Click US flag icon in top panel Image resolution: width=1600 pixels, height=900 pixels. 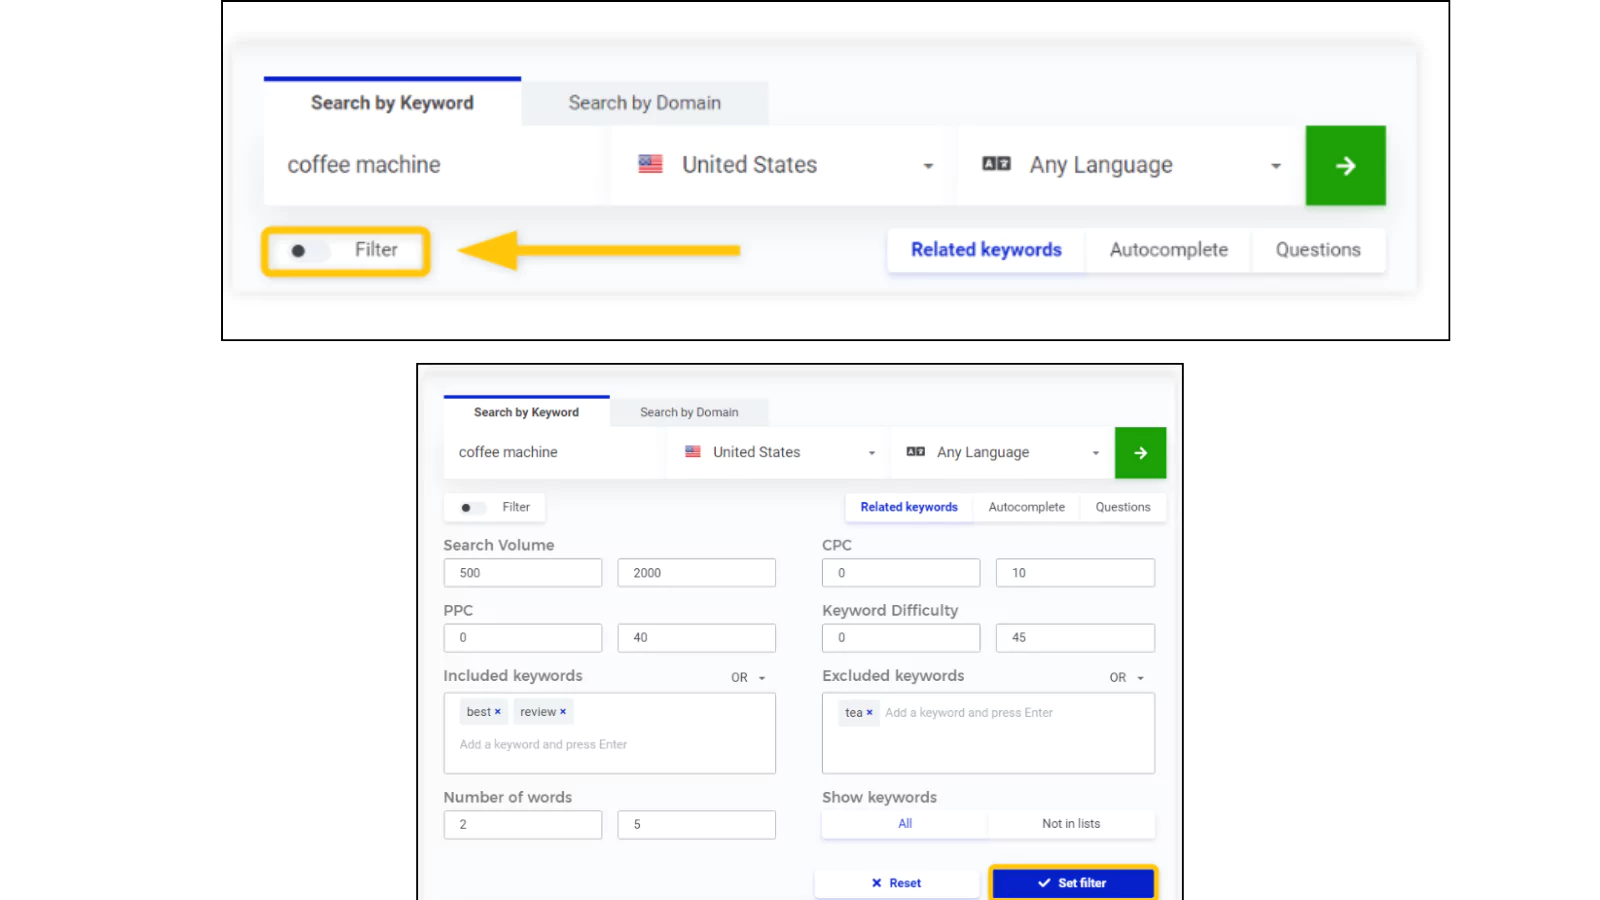(x=650, y=164)
